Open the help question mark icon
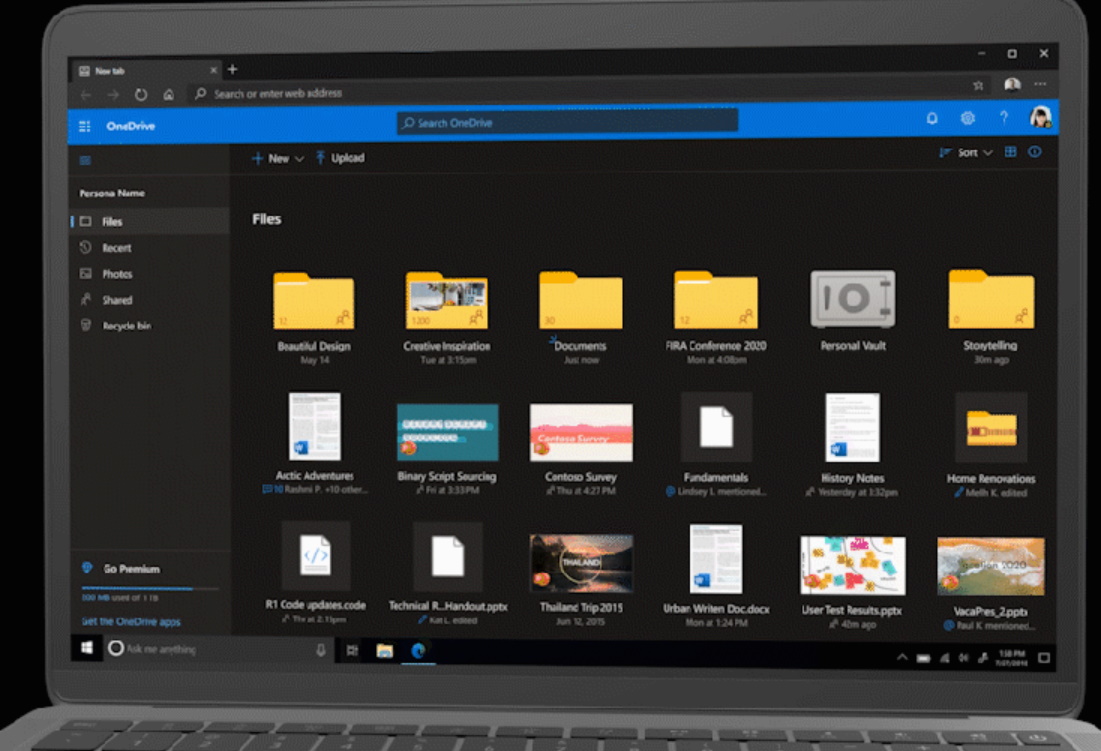 point(1004,118)
